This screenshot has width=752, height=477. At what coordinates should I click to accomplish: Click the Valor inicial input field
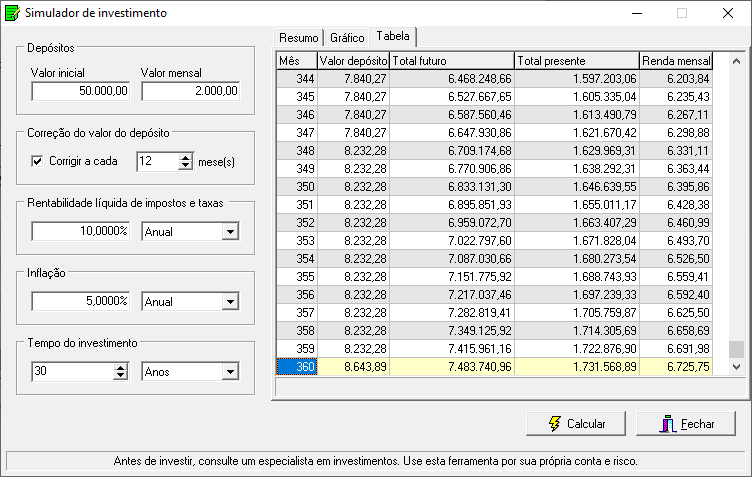point(81,91)
